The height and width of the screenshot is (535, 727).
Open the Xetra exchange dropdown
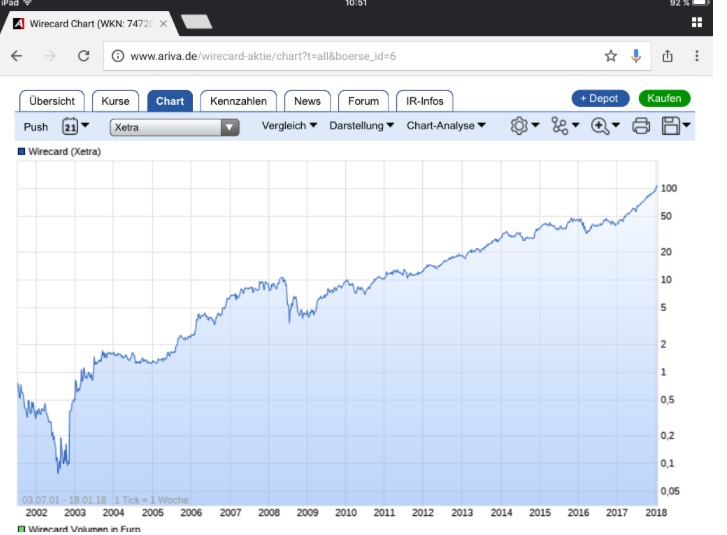coord(174,127)
